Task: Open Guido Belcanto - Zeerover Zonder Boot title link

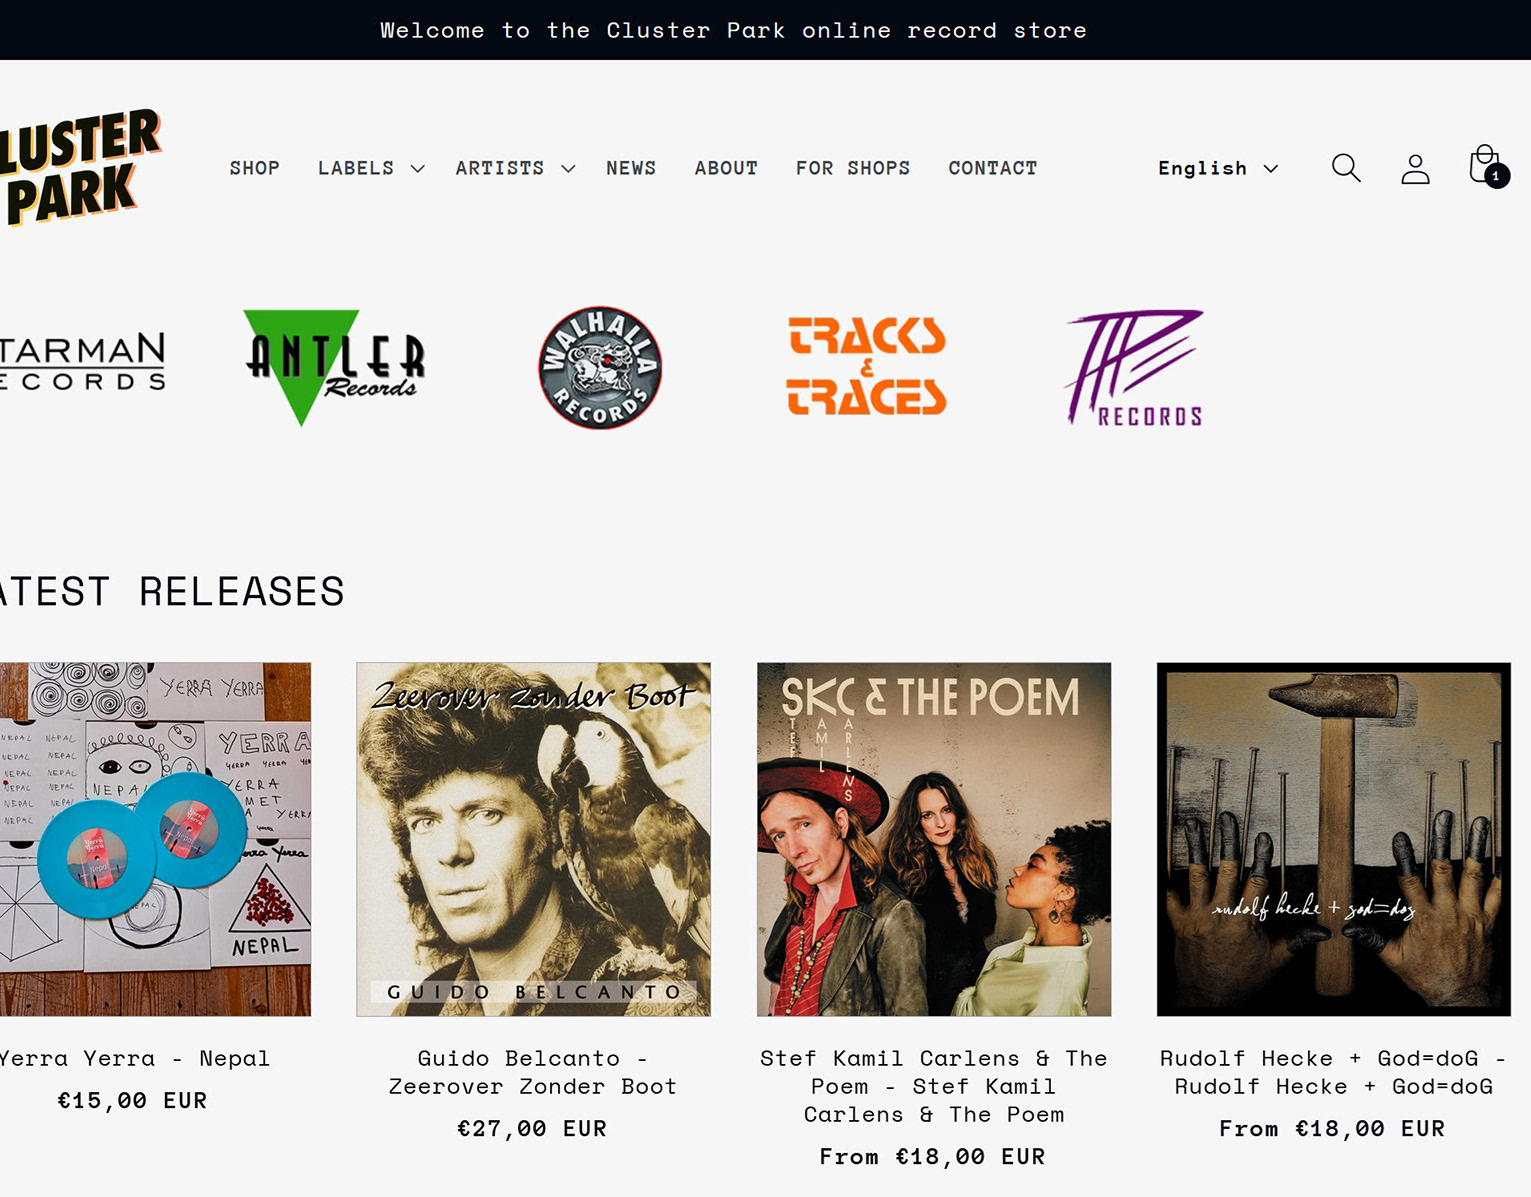Action: point(533,1072)
